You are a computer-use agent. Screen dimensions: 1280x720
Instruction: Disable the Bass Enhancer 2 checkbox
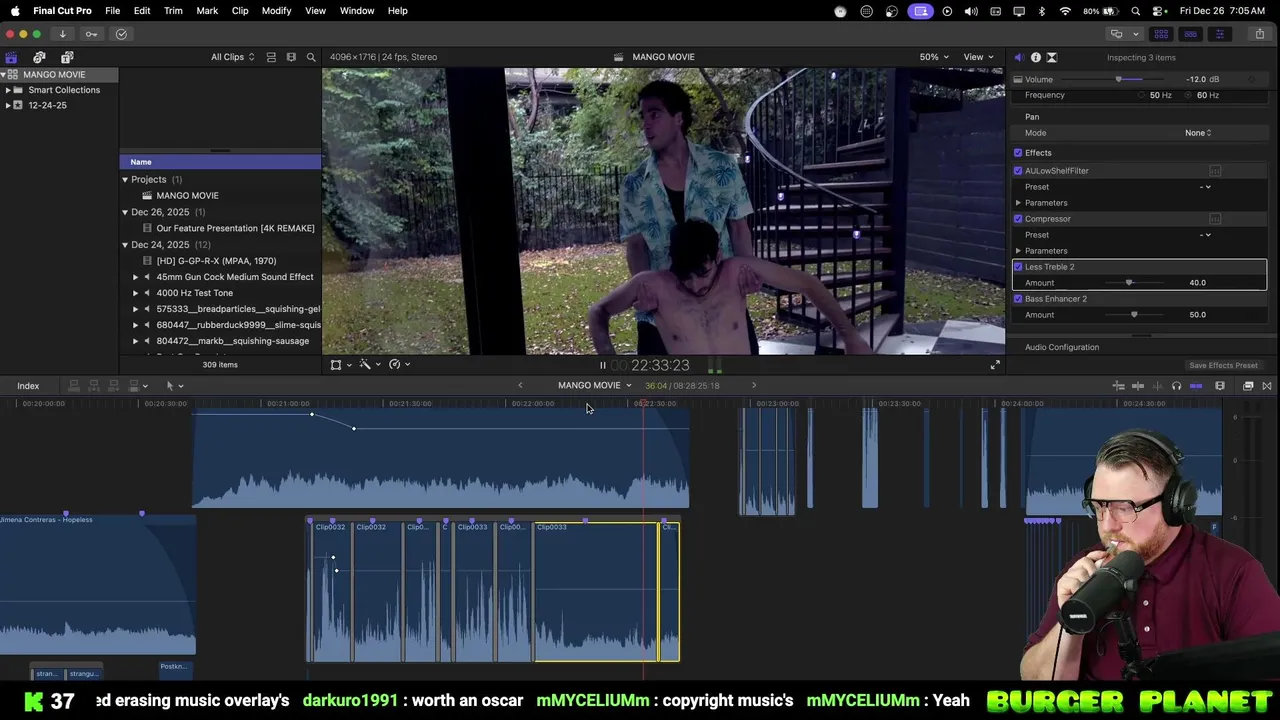(x=1018, y=299)
